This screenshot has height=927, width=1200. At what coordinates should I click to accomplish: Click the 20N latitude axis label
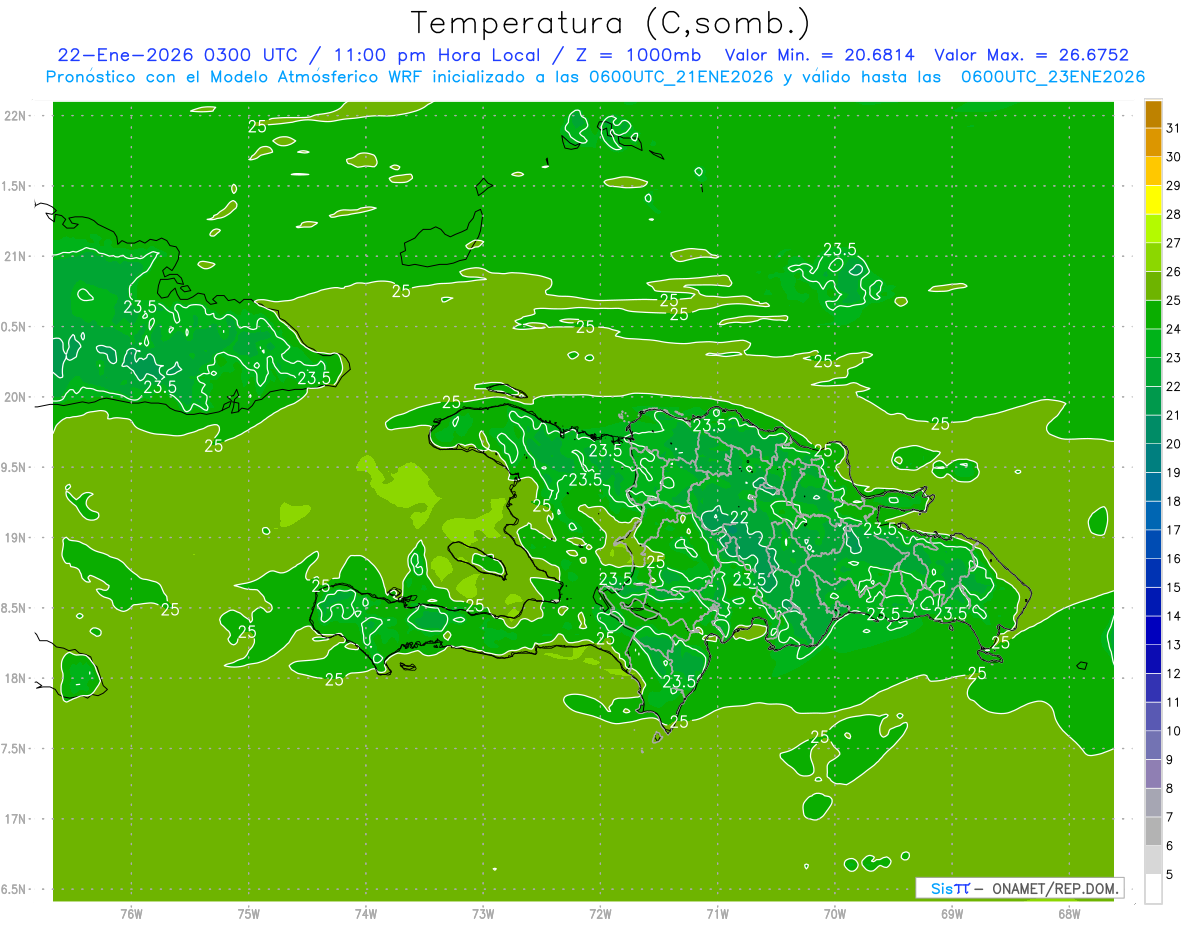tap(14, 397)
